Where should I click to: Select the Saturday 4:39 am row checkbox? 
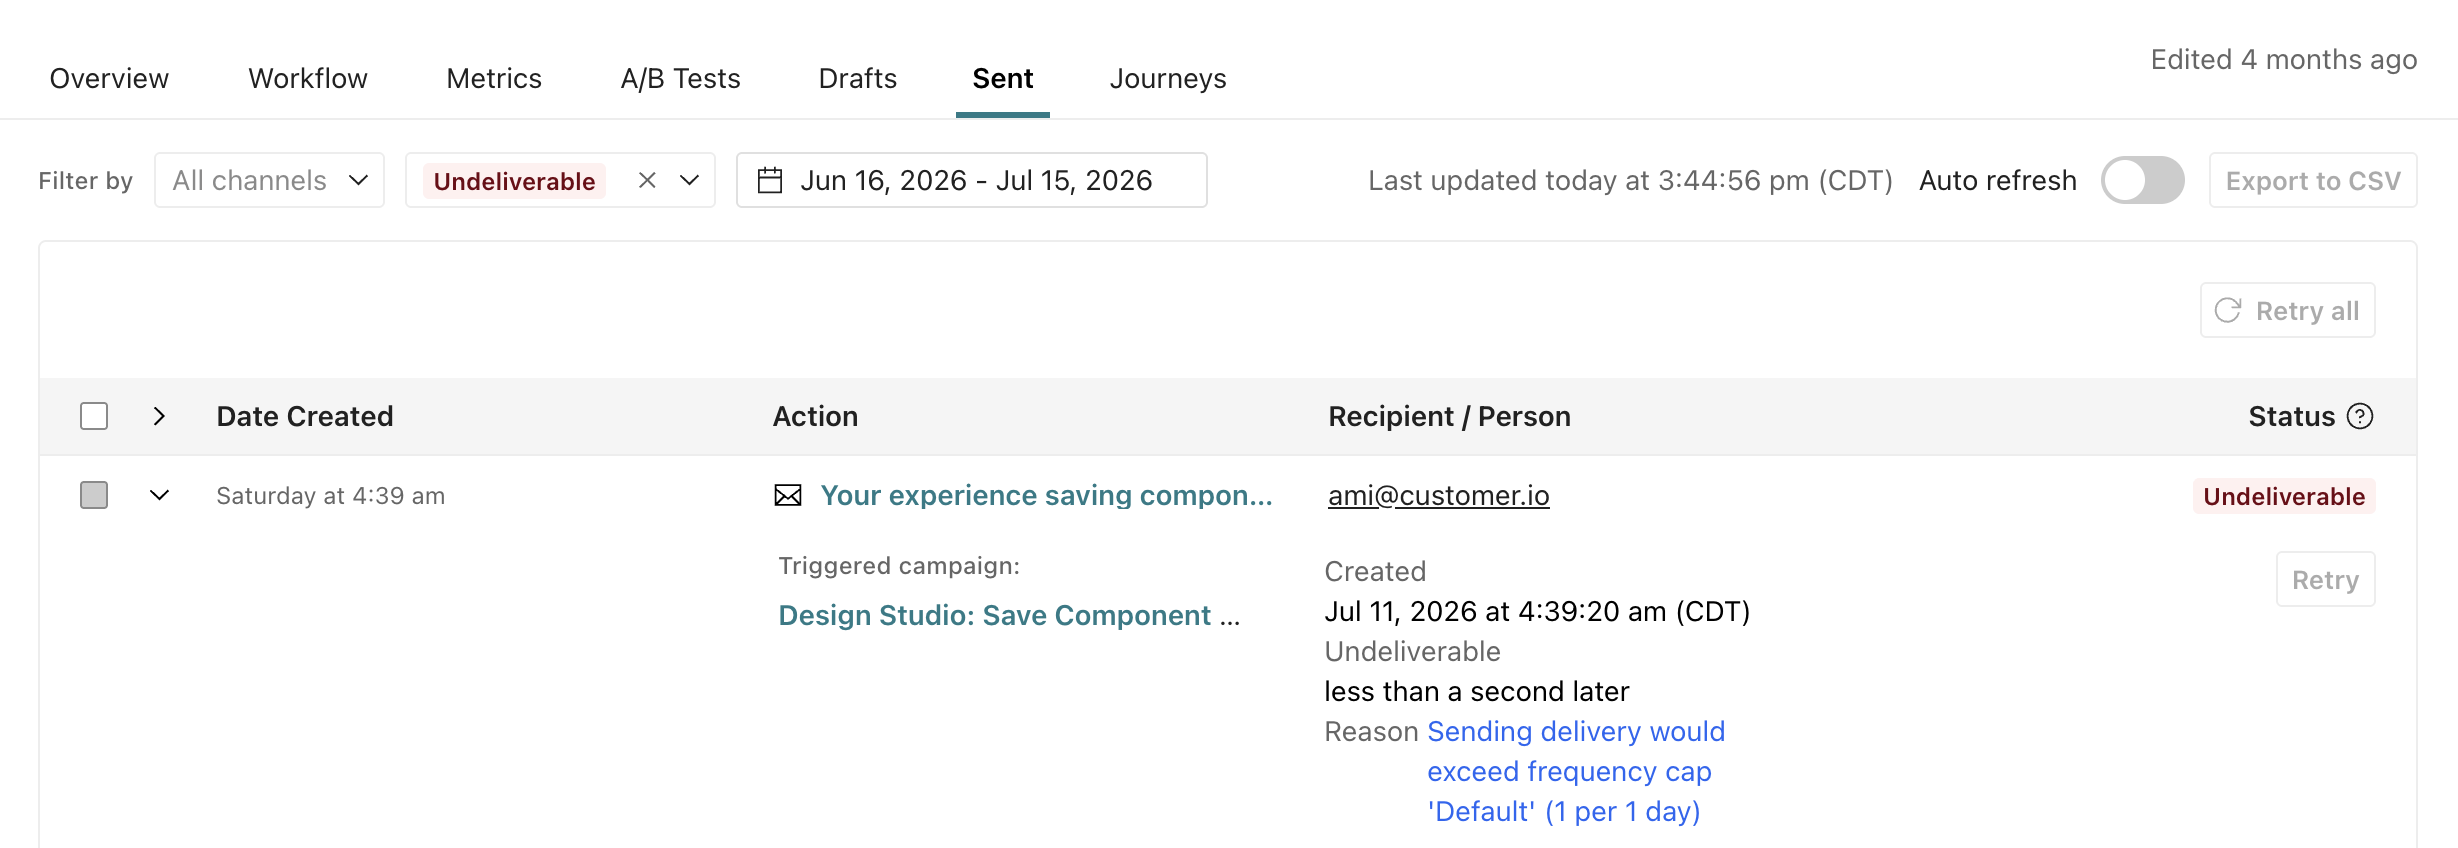click(x=94, y=495)
